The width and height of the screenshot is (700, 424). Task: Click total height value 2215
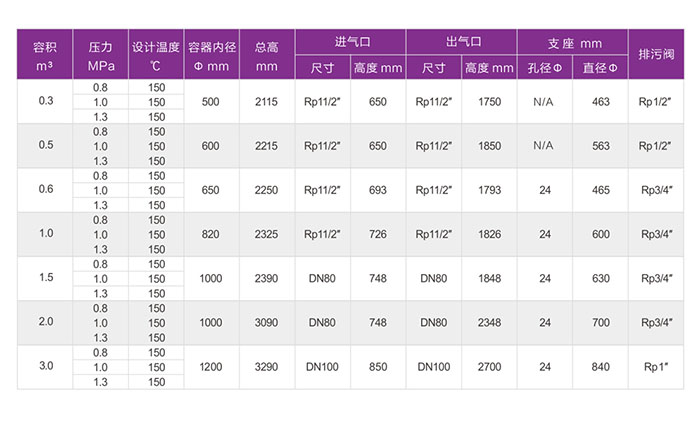click(267, 146)
